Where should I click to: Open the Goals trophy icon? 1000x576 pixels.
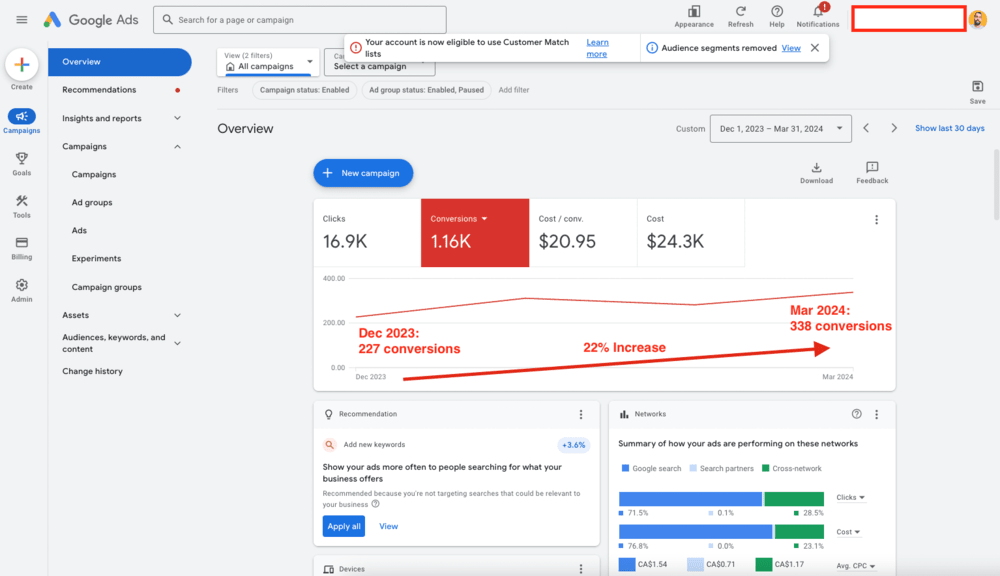click(22, 160)
